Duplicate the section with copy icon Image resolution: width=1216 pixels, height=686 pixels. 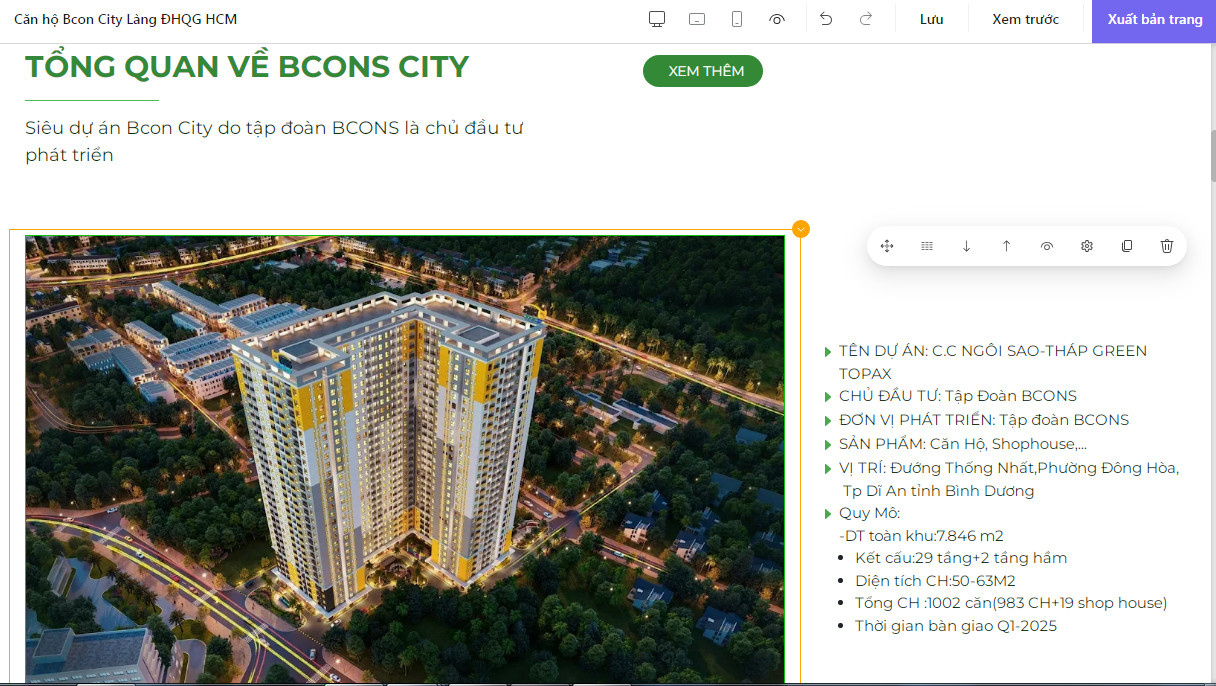click(x=1127, y=246)
